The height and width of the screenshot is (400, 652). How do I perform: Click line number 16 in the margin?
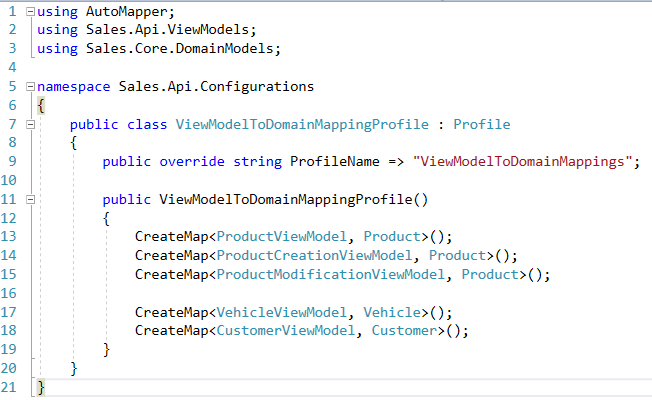[x=9, y=294]
